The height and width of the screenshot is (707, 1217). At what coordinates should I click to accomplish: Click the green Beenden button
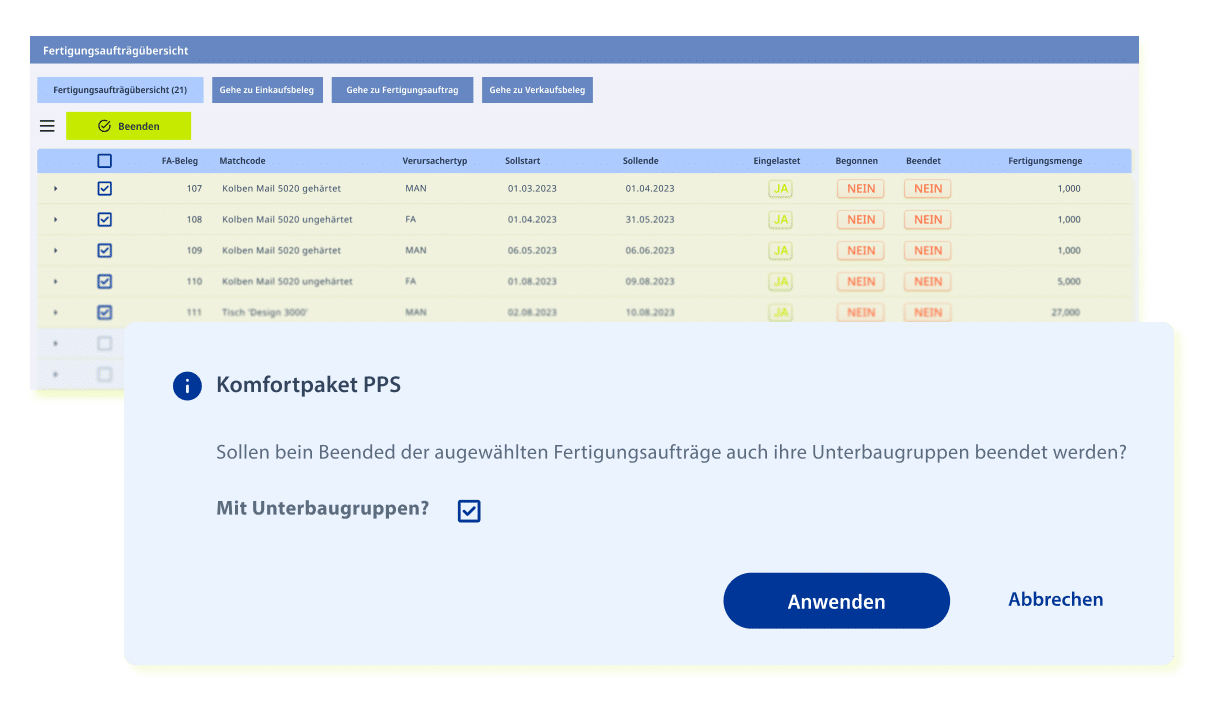click(x=129, y=126)
